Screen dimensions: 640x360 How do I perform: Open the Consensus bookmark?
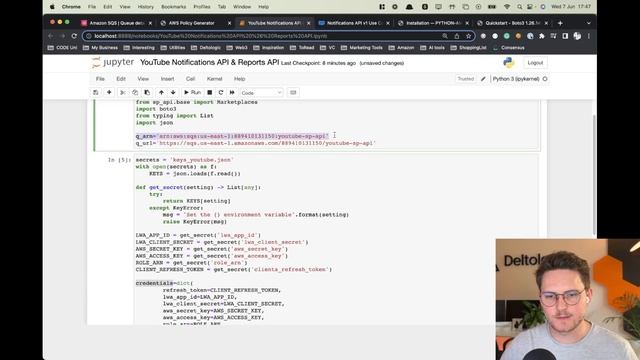coord(509,48)
